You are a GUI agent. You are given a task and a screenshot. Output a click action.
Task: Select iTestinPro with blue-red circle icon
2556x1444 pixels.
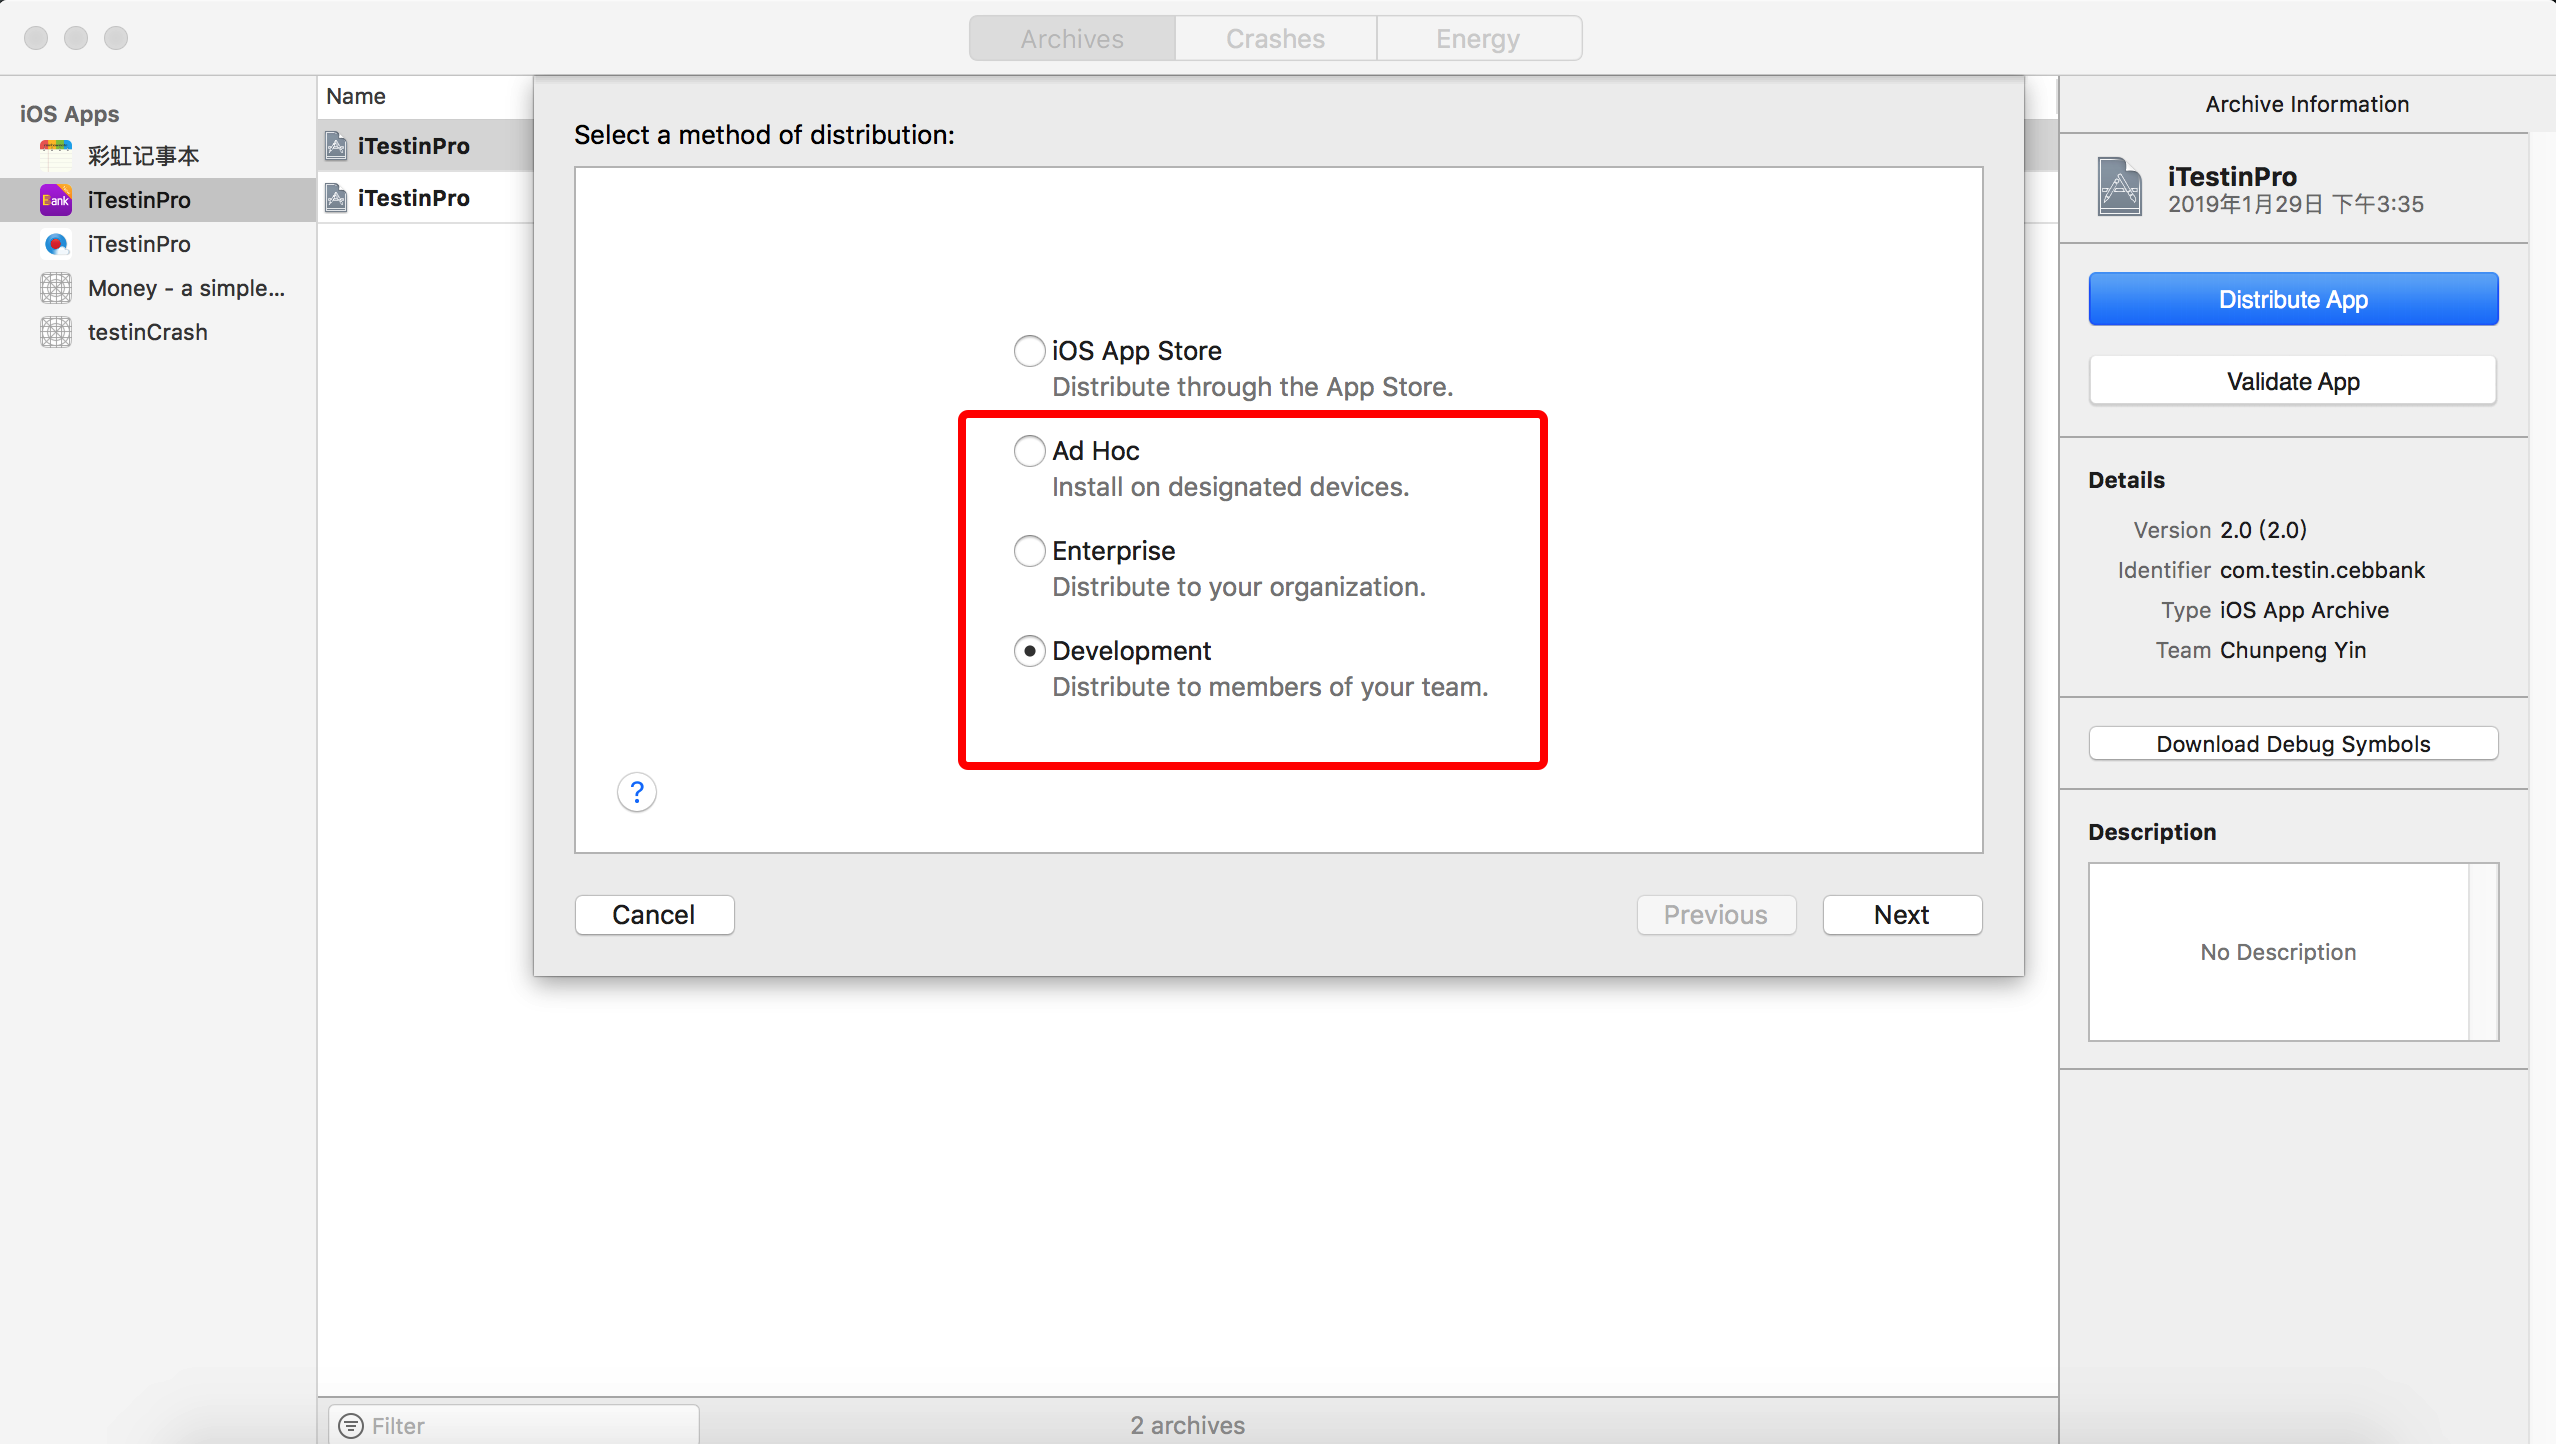[56, 244]
